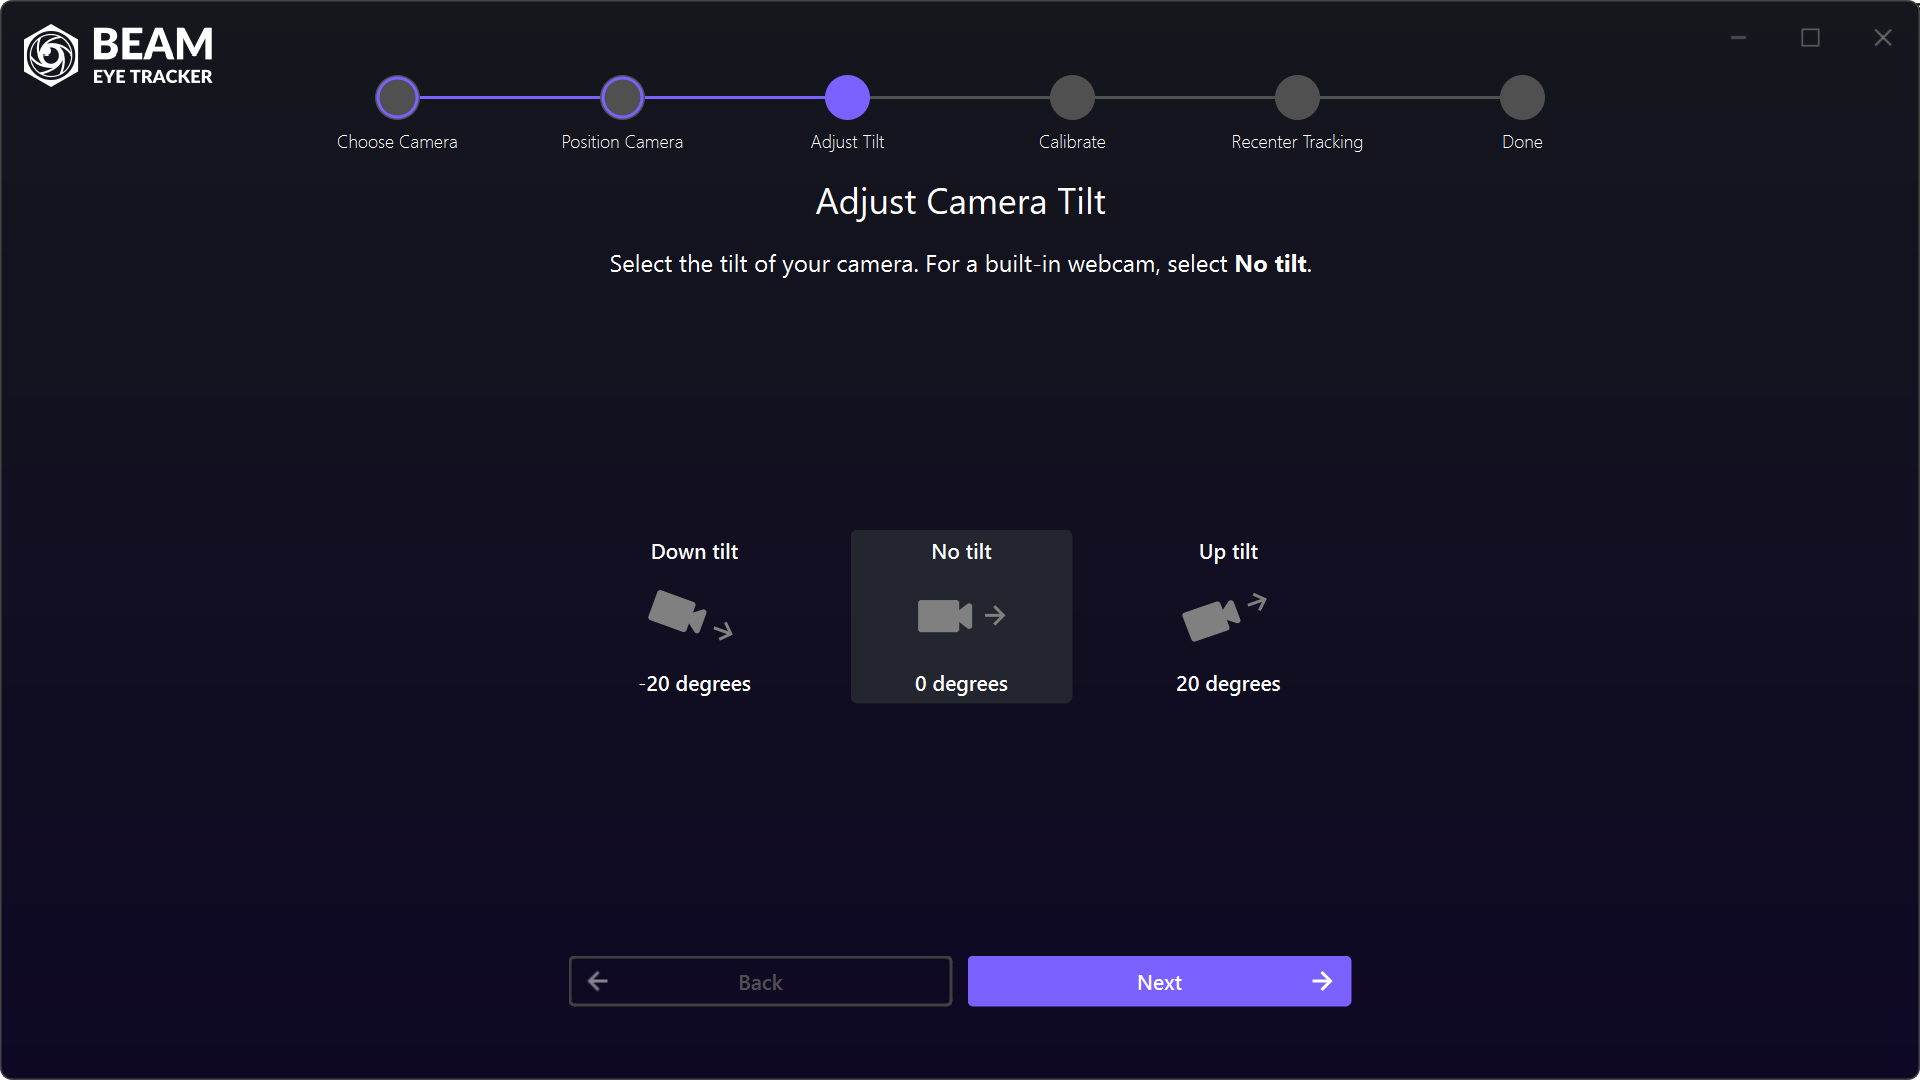Image resolution: width=1920 pixels, height=1080 pixels.
Task: Choose the 20 degrees option
Action: tap(1228, 684)
